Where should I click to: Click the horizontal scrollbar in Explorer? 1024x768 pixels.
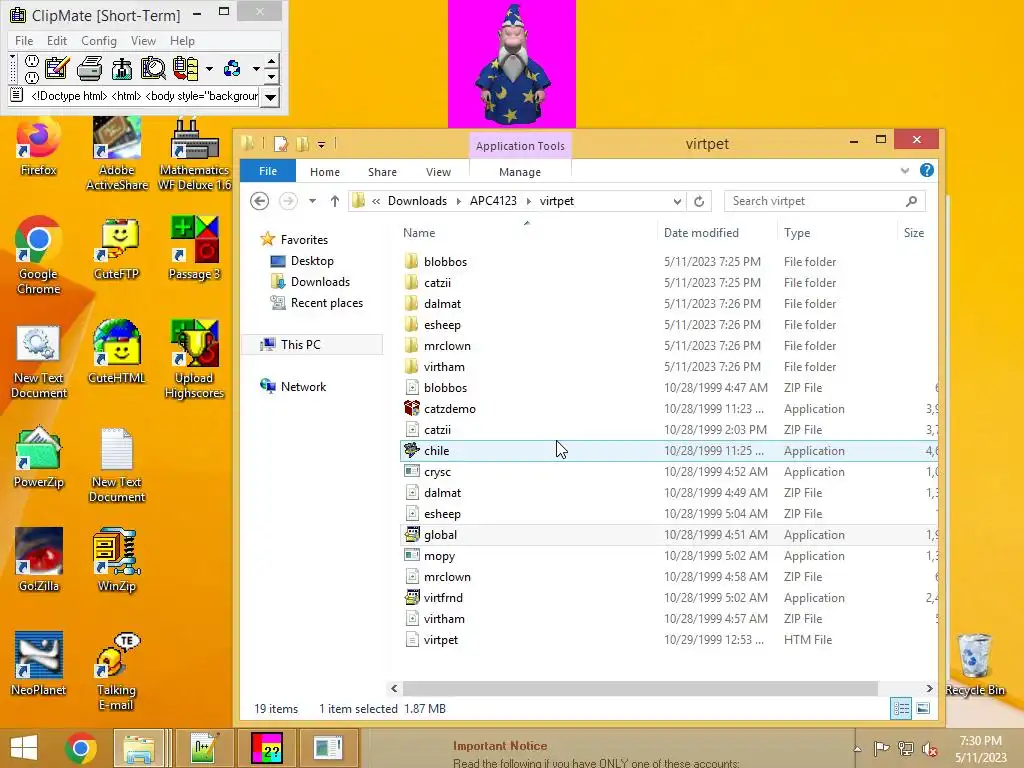click(x=640, y=688)
